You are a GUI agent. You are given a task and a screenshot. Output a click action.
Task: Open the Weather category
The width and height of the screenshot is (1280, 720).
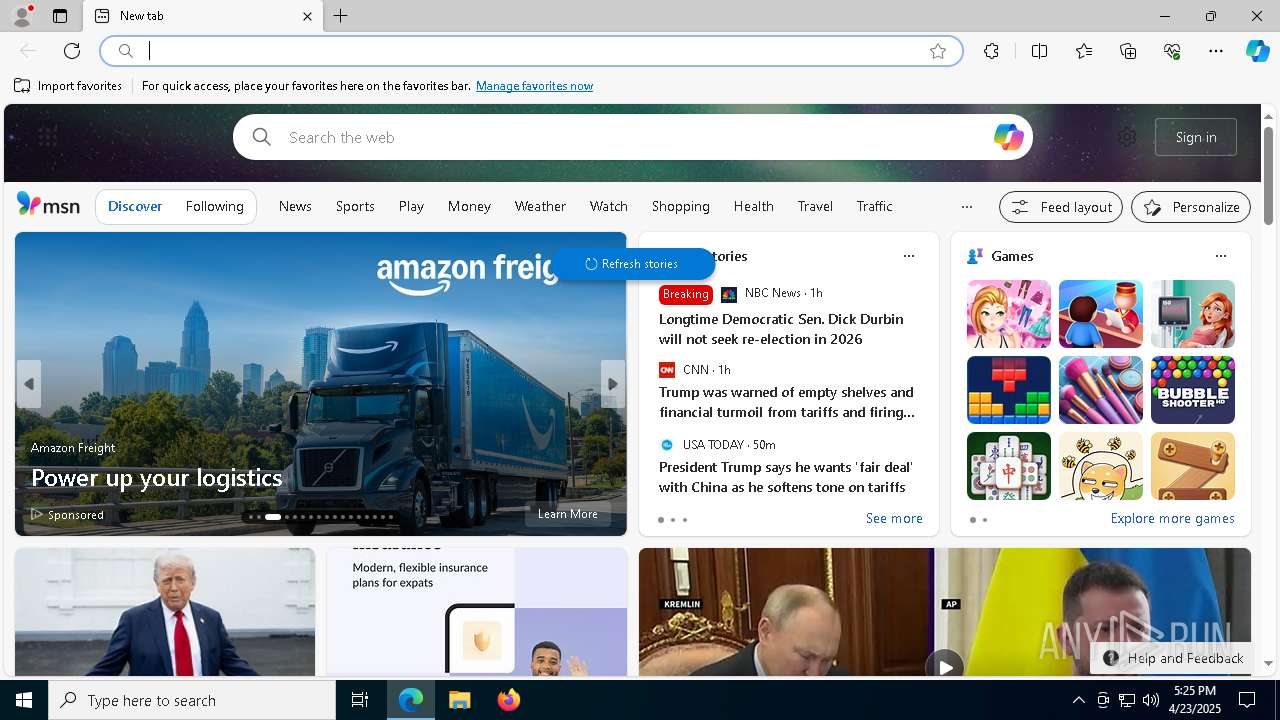(x=540, y=206)
